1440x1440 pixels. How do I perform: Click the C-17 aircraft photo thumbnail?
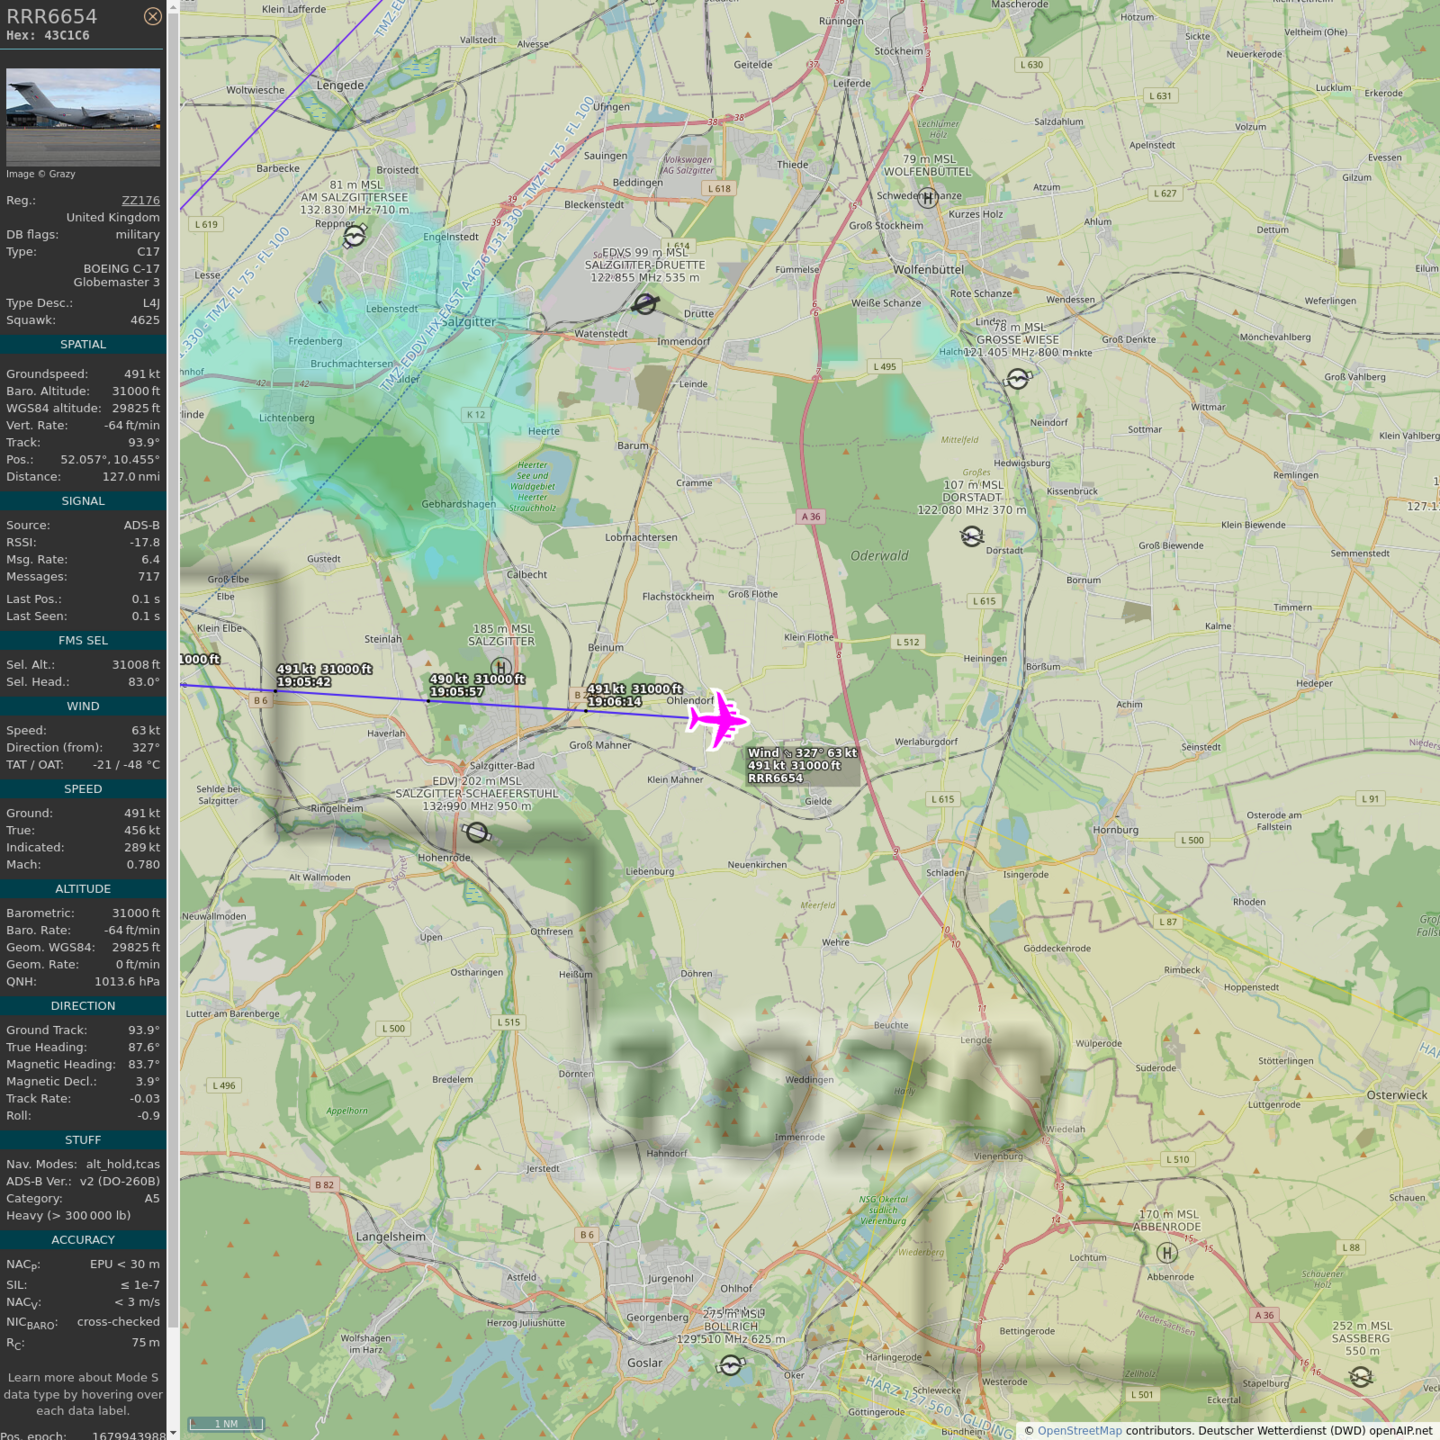point(83,117)
